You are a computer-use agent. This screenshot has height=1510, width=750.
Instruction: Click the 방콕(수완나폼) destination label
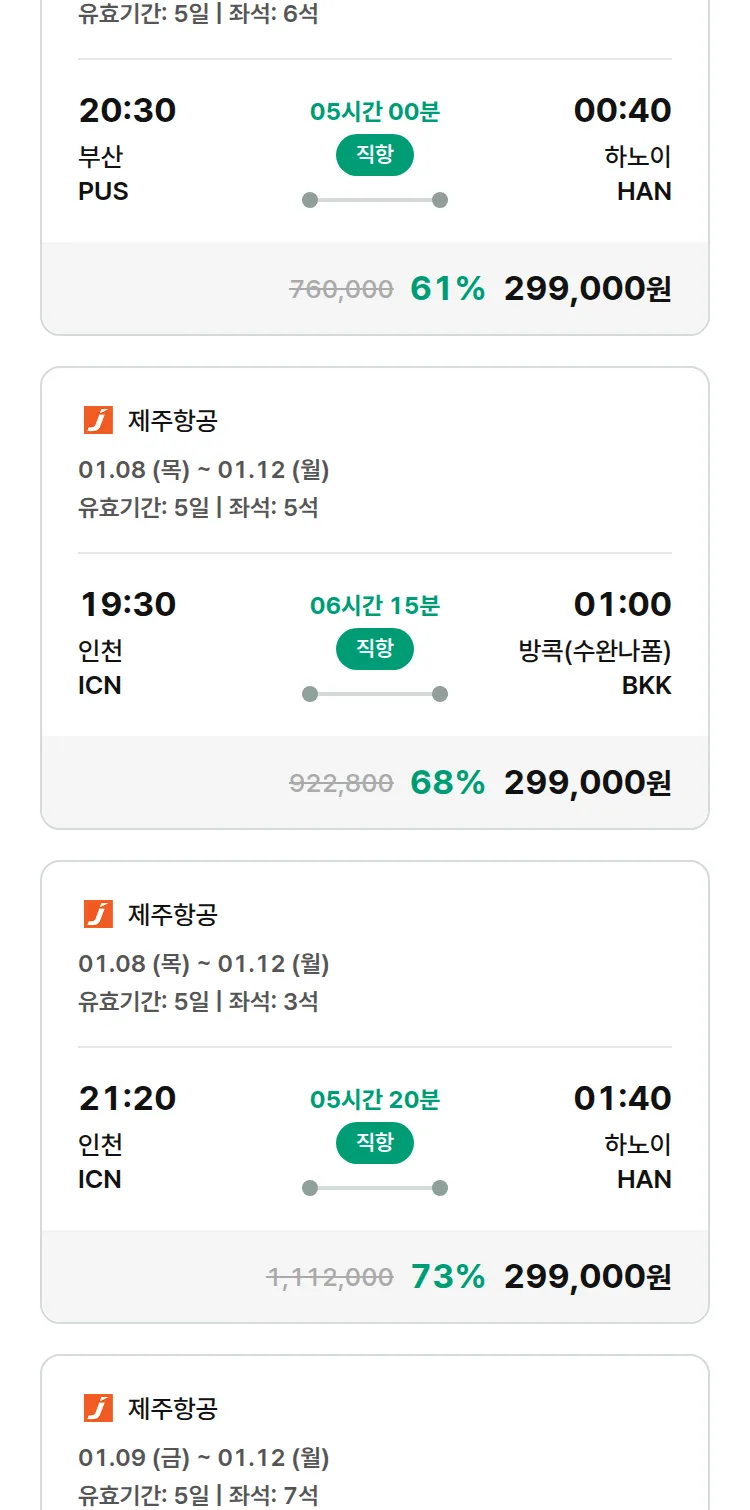pos(594,651)
